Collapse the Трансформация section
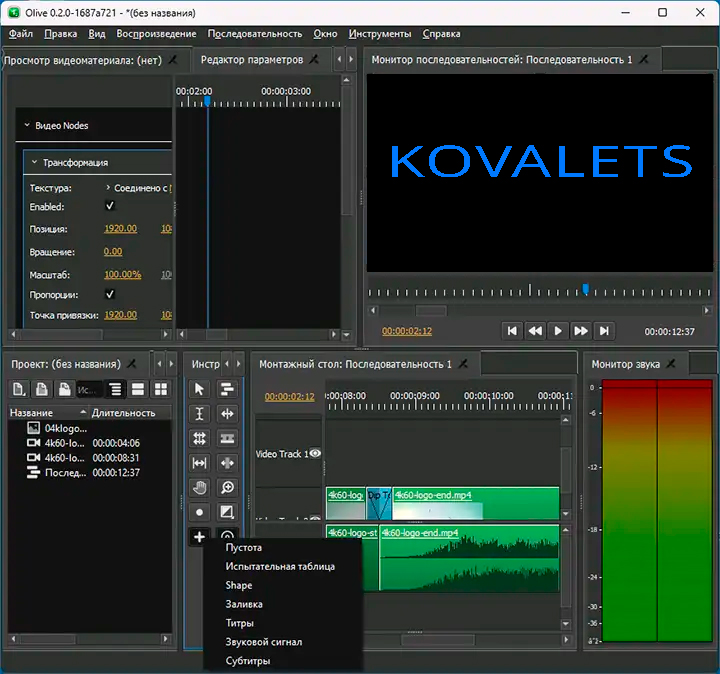This screenshot has height=674, width=720. [x=34, y=162]
